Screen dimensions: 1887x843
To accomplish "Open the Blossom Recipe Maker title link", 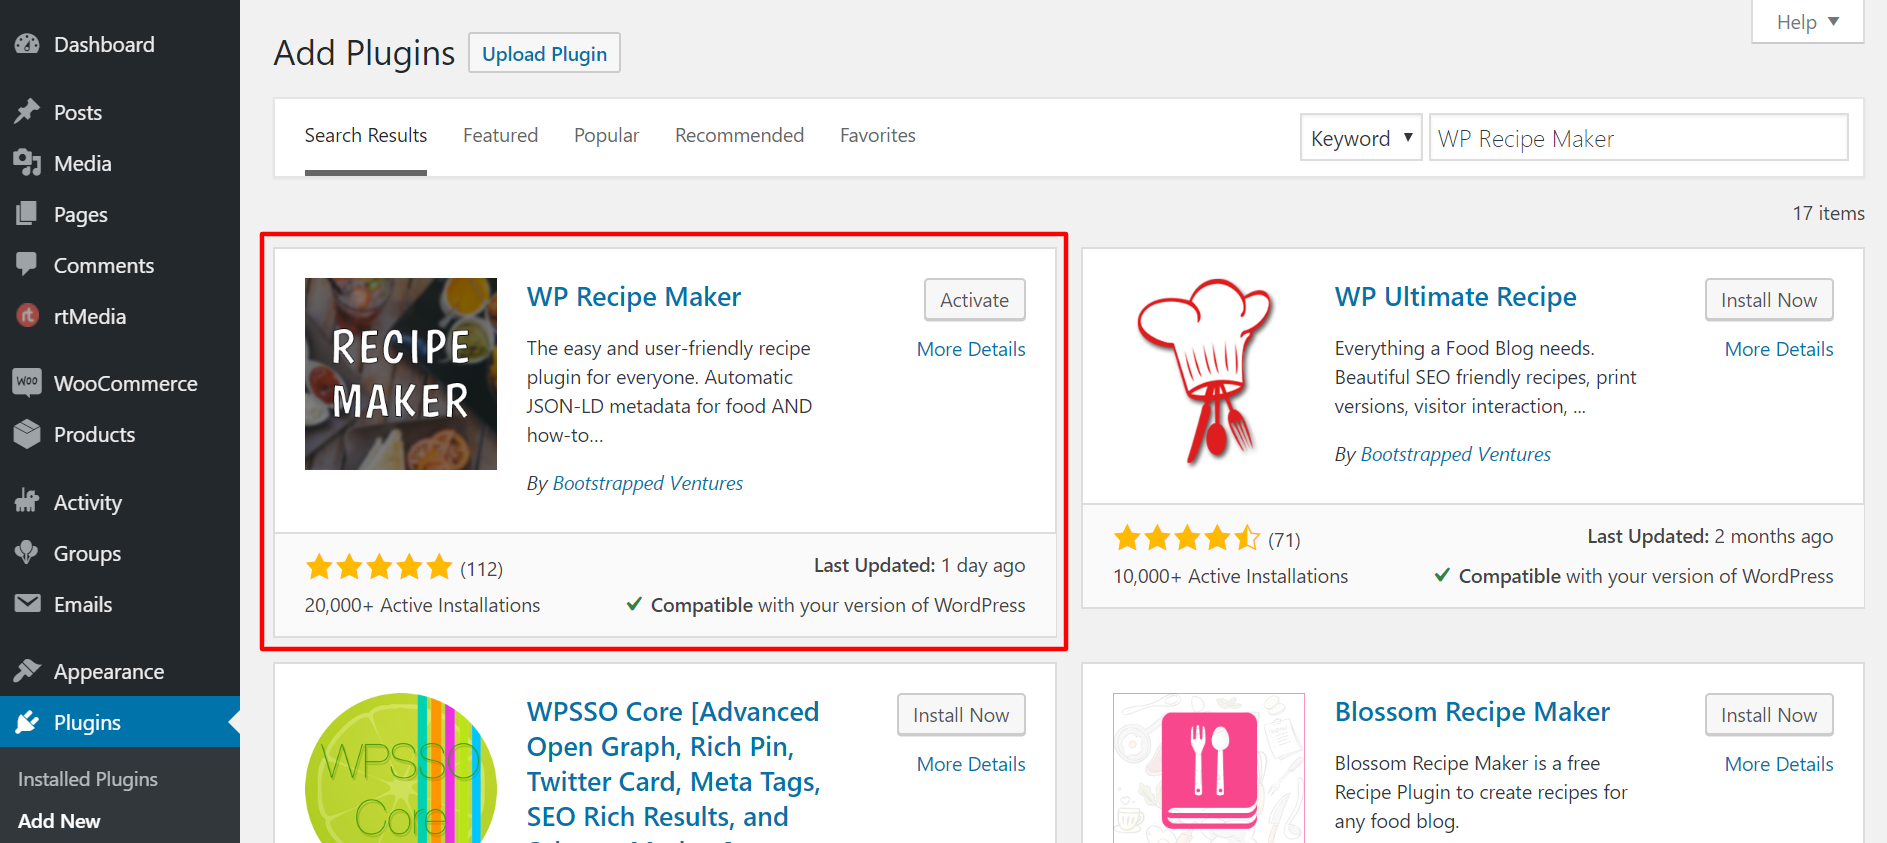I will click(1472, 712).
